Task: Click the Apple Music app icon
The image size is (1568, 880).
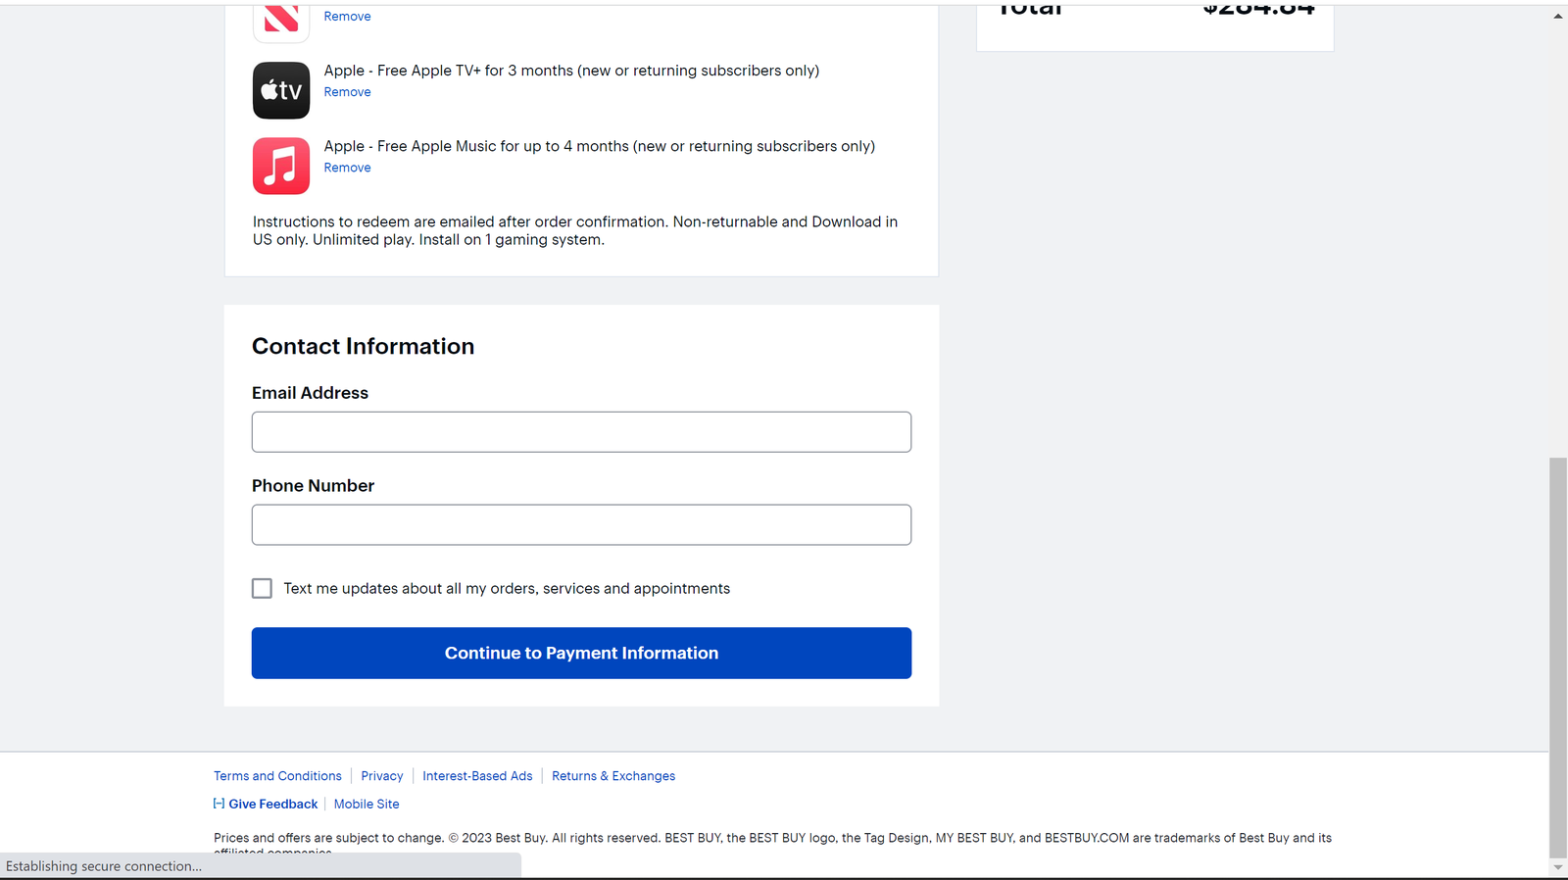Action: [x=281, y=166]
